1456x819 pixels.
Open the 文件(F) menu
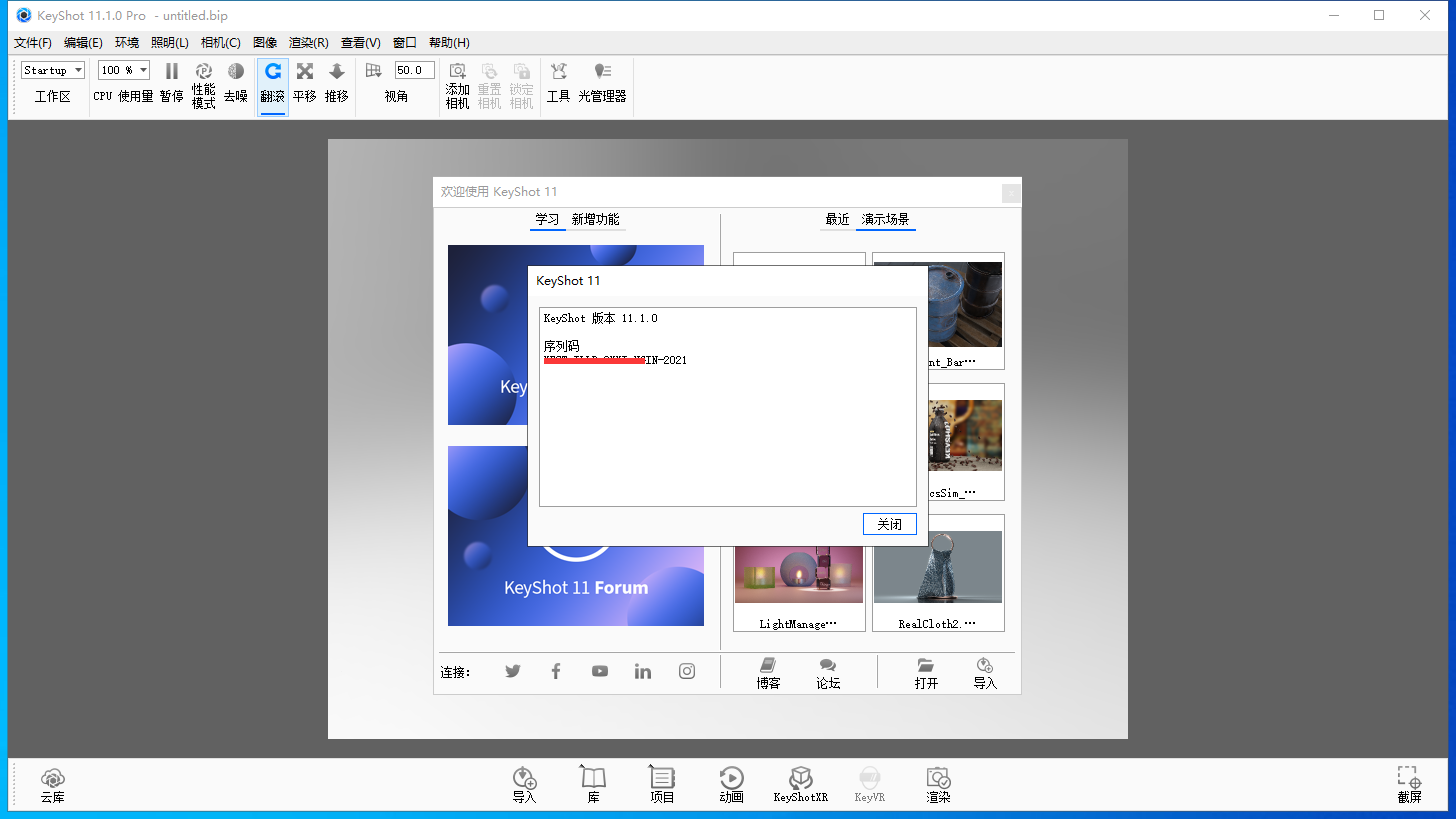click(33, 43)
